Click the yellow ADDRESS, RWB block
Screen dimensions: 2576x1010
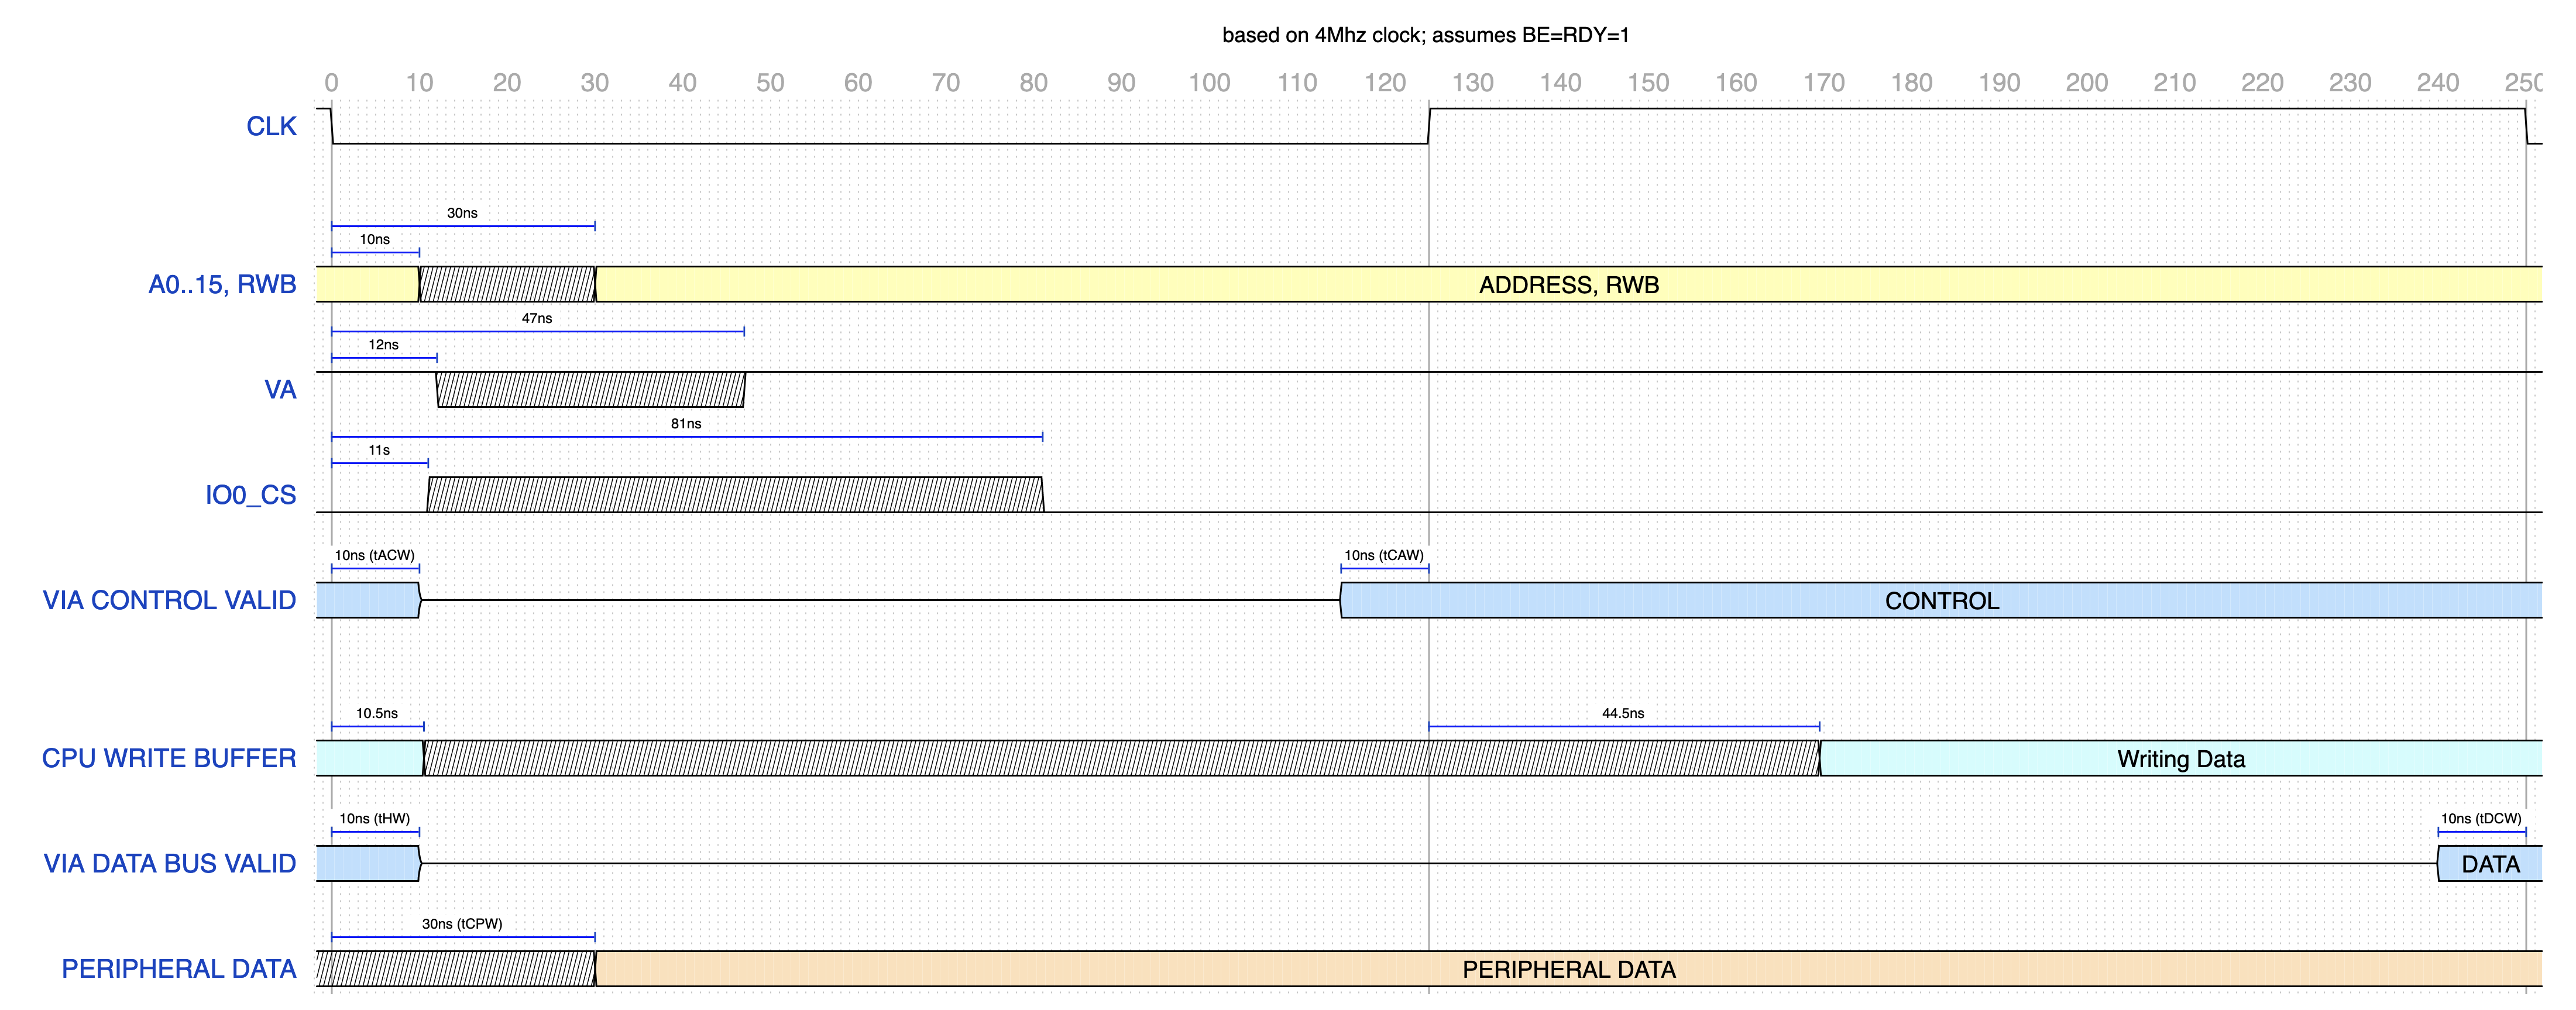pos(1568,285)
